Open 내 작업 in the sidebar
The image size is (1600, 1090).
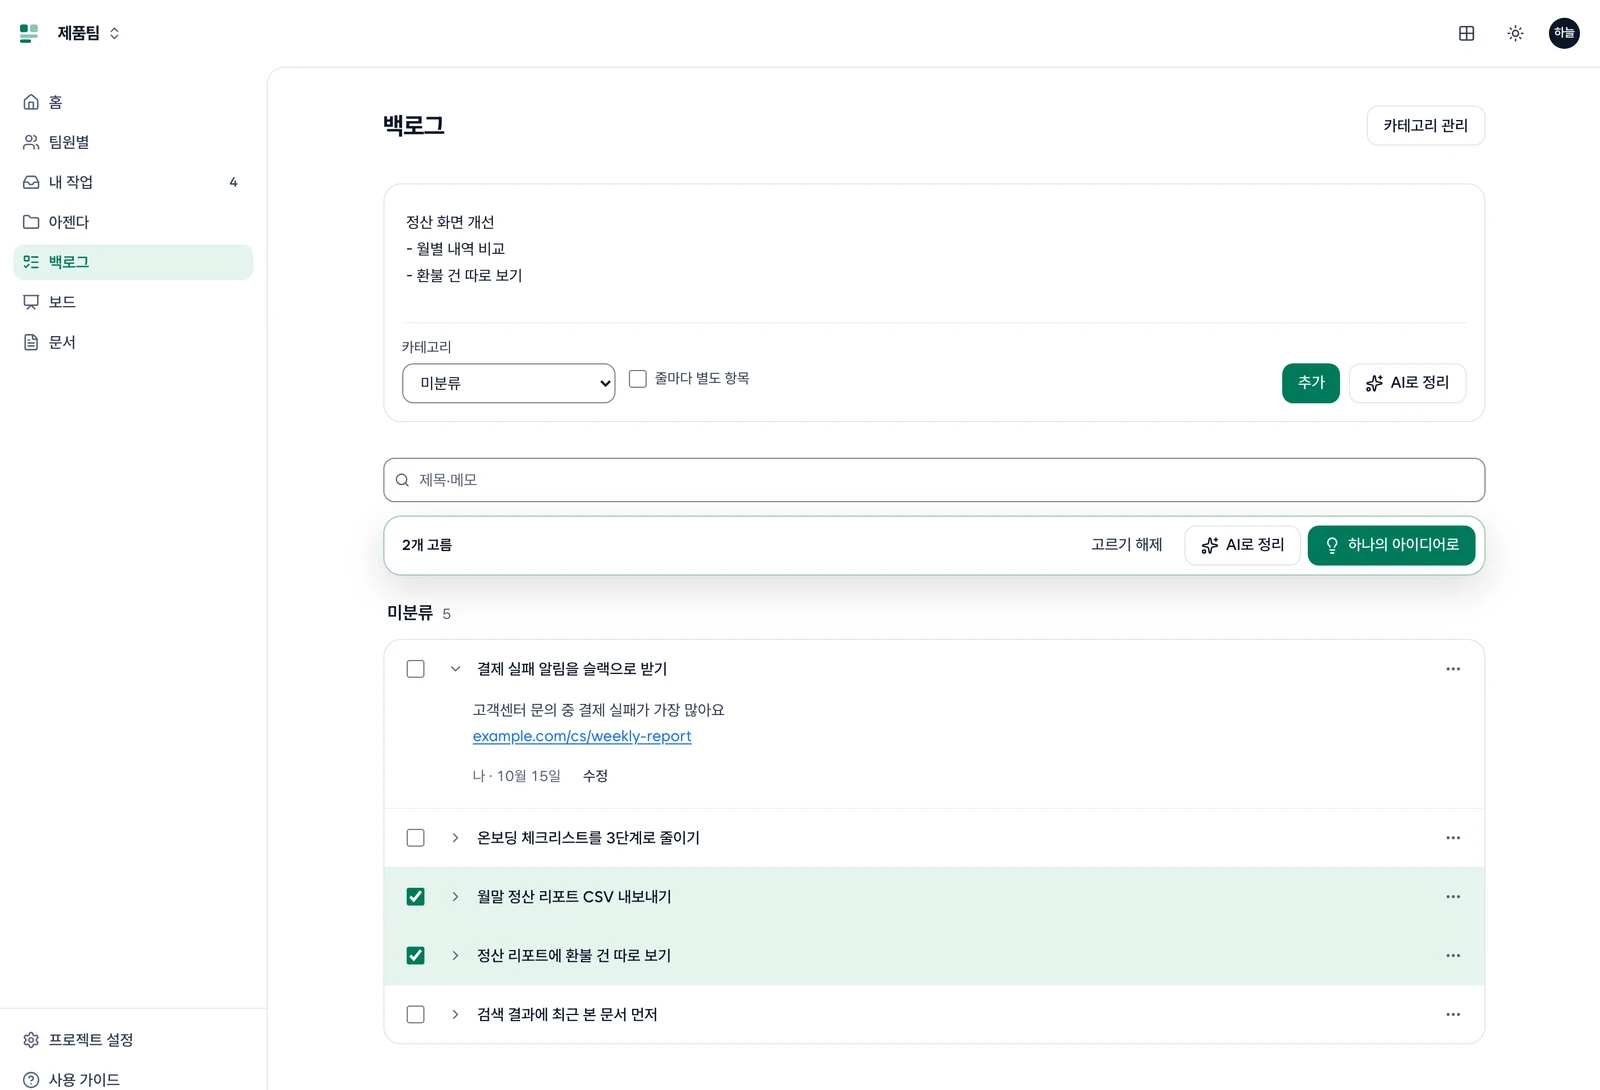(x=133, y=182)
